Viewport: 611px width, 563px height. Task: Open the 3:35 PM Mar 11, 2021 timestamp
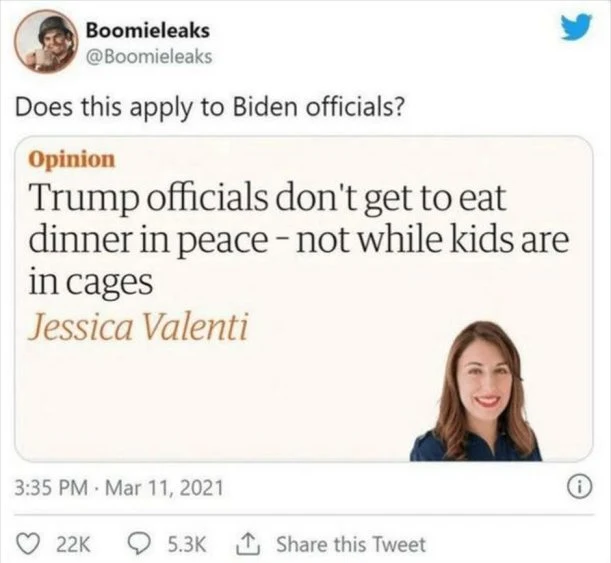click(x=119, y=488)
